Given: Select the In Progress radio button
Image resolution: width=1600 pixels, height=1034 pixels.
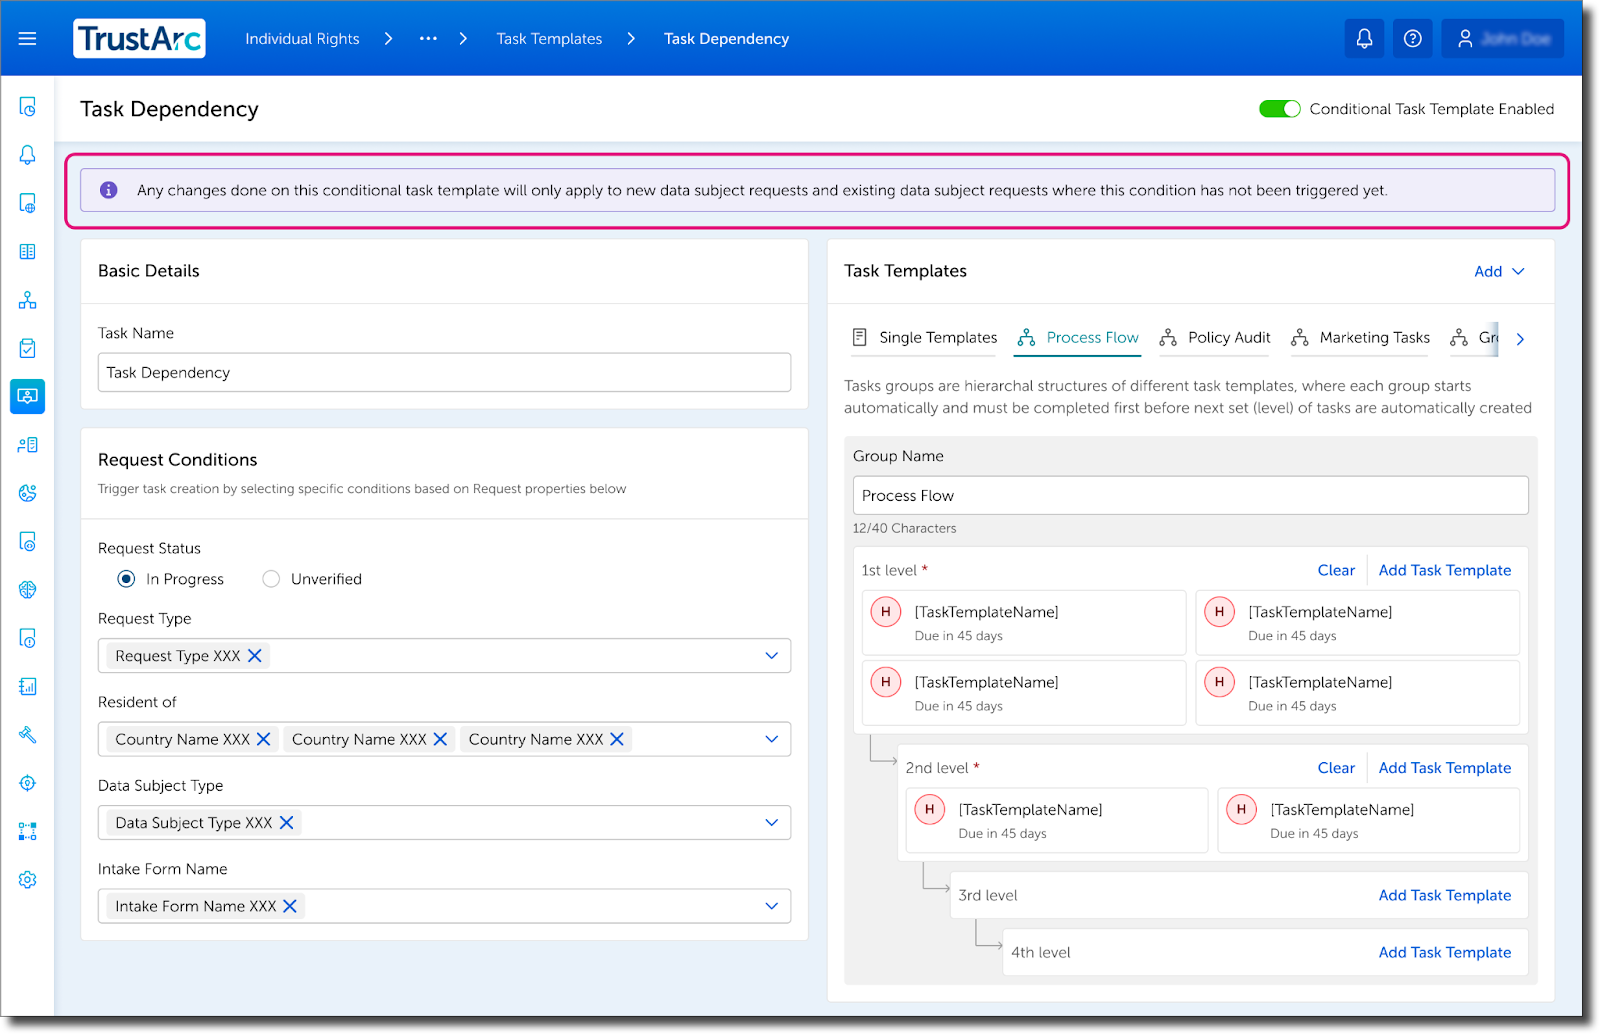Looking at the screenshot, I should click(x=125, y=578).
